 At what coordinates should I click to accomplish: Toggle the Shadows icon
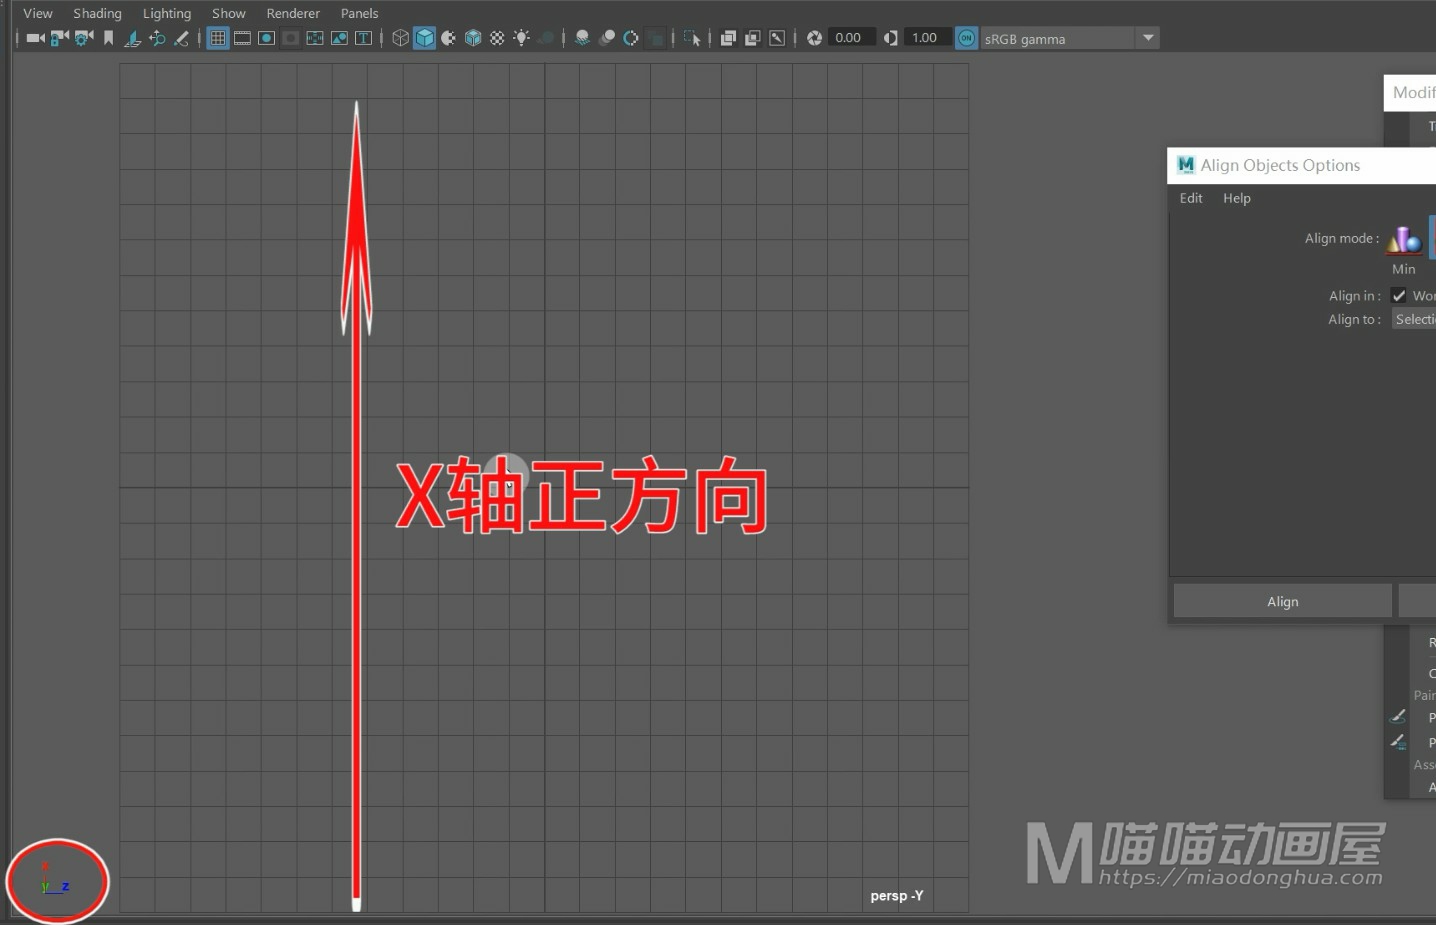(x=546, y=38)
